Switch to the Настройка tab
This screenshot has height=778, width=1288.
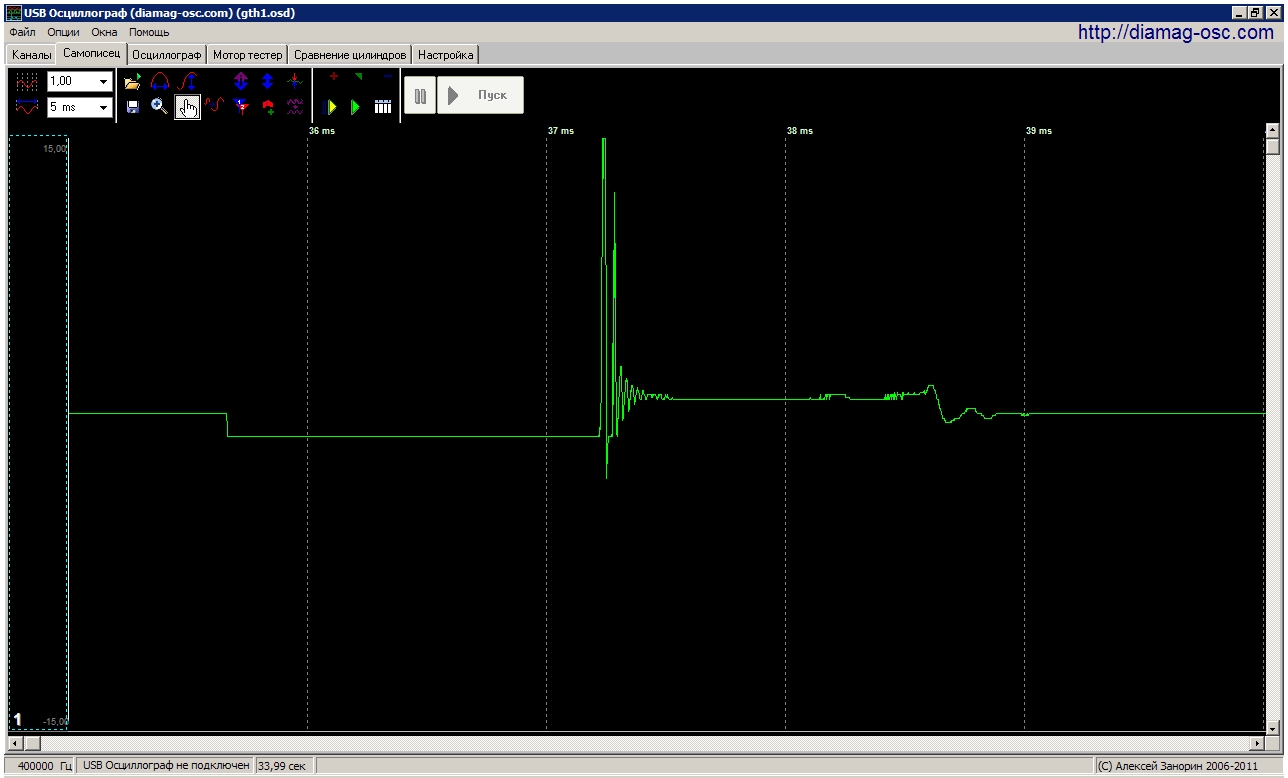point(445,55)
